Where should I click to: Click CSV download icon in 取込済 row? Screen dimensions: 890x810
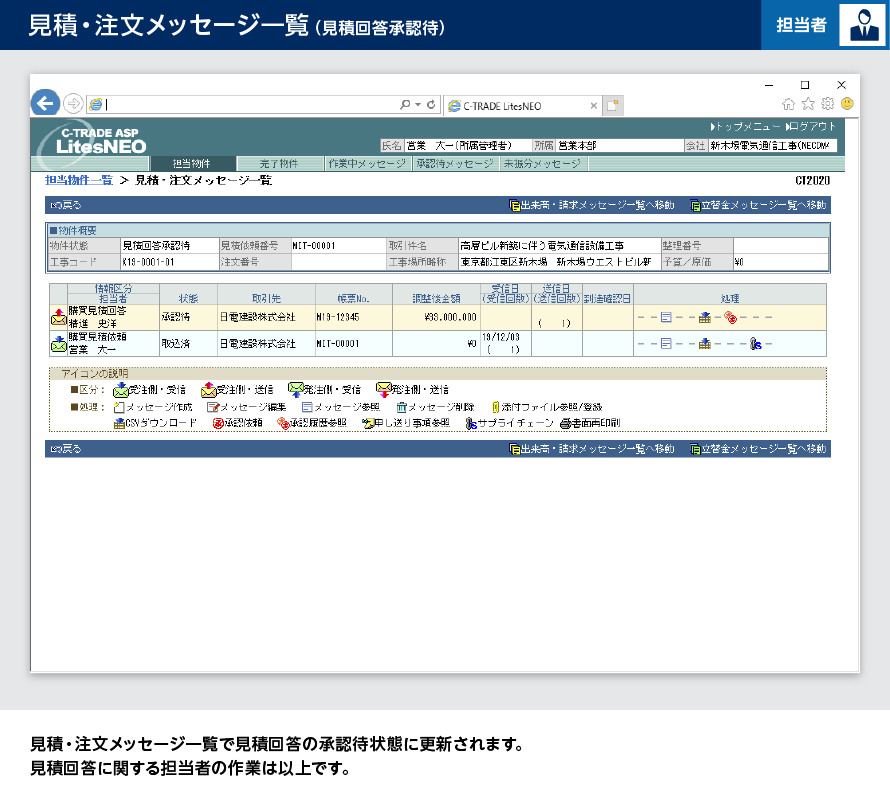click(x=704, y=344)
